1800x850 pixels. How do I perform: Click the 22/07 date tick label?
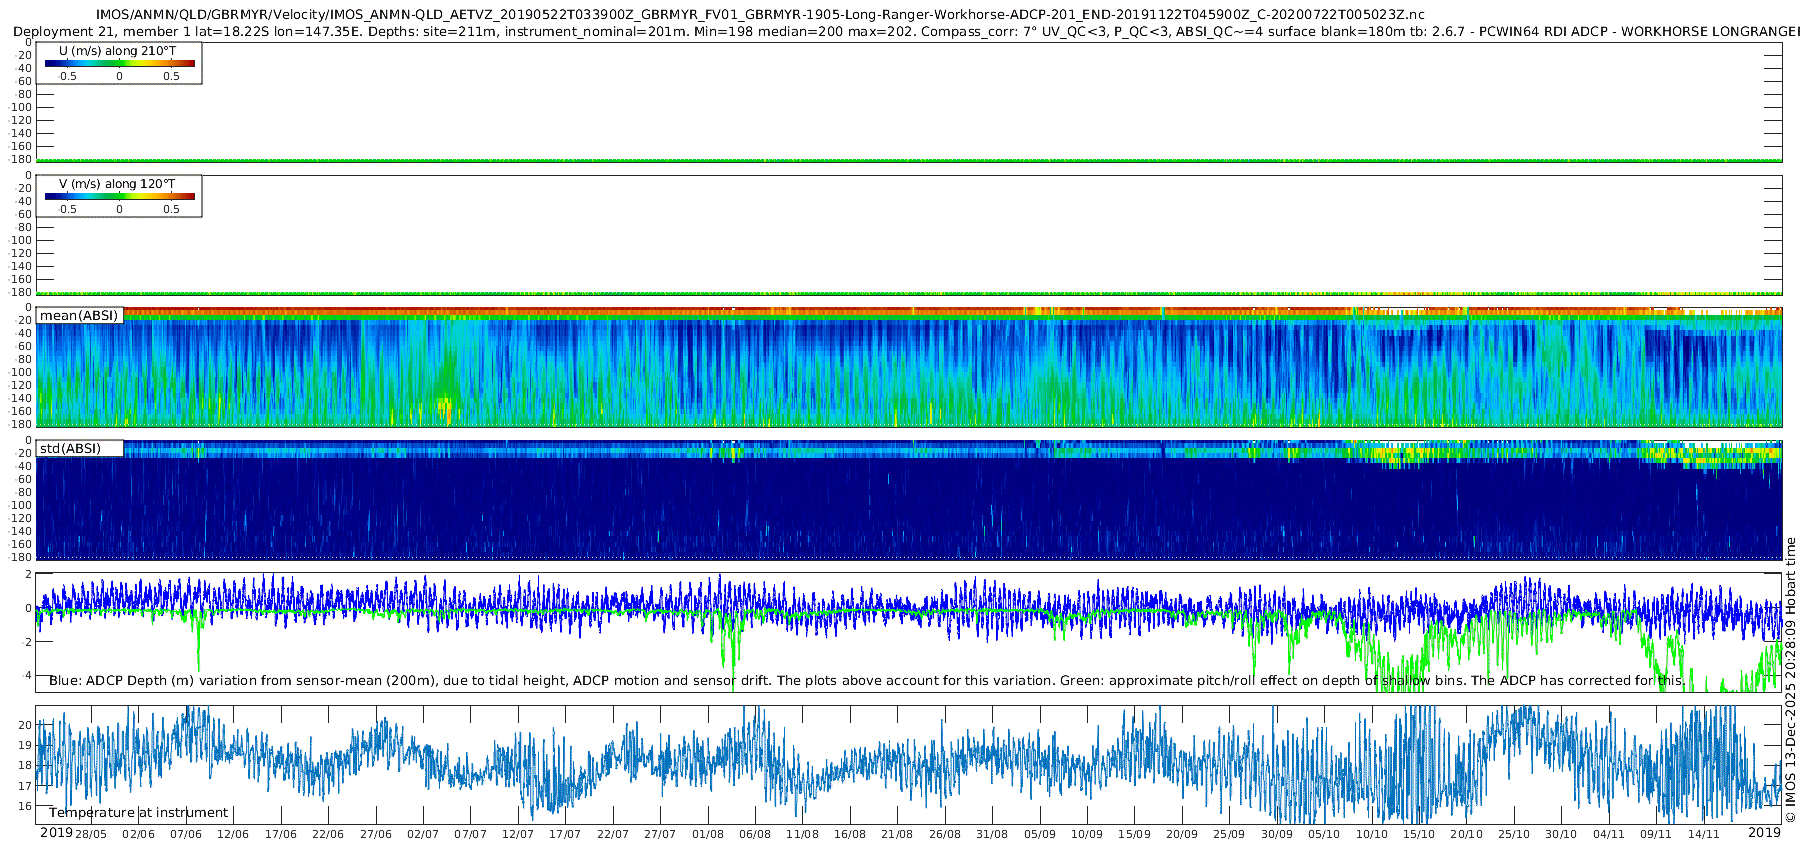[x=612, y=835]
